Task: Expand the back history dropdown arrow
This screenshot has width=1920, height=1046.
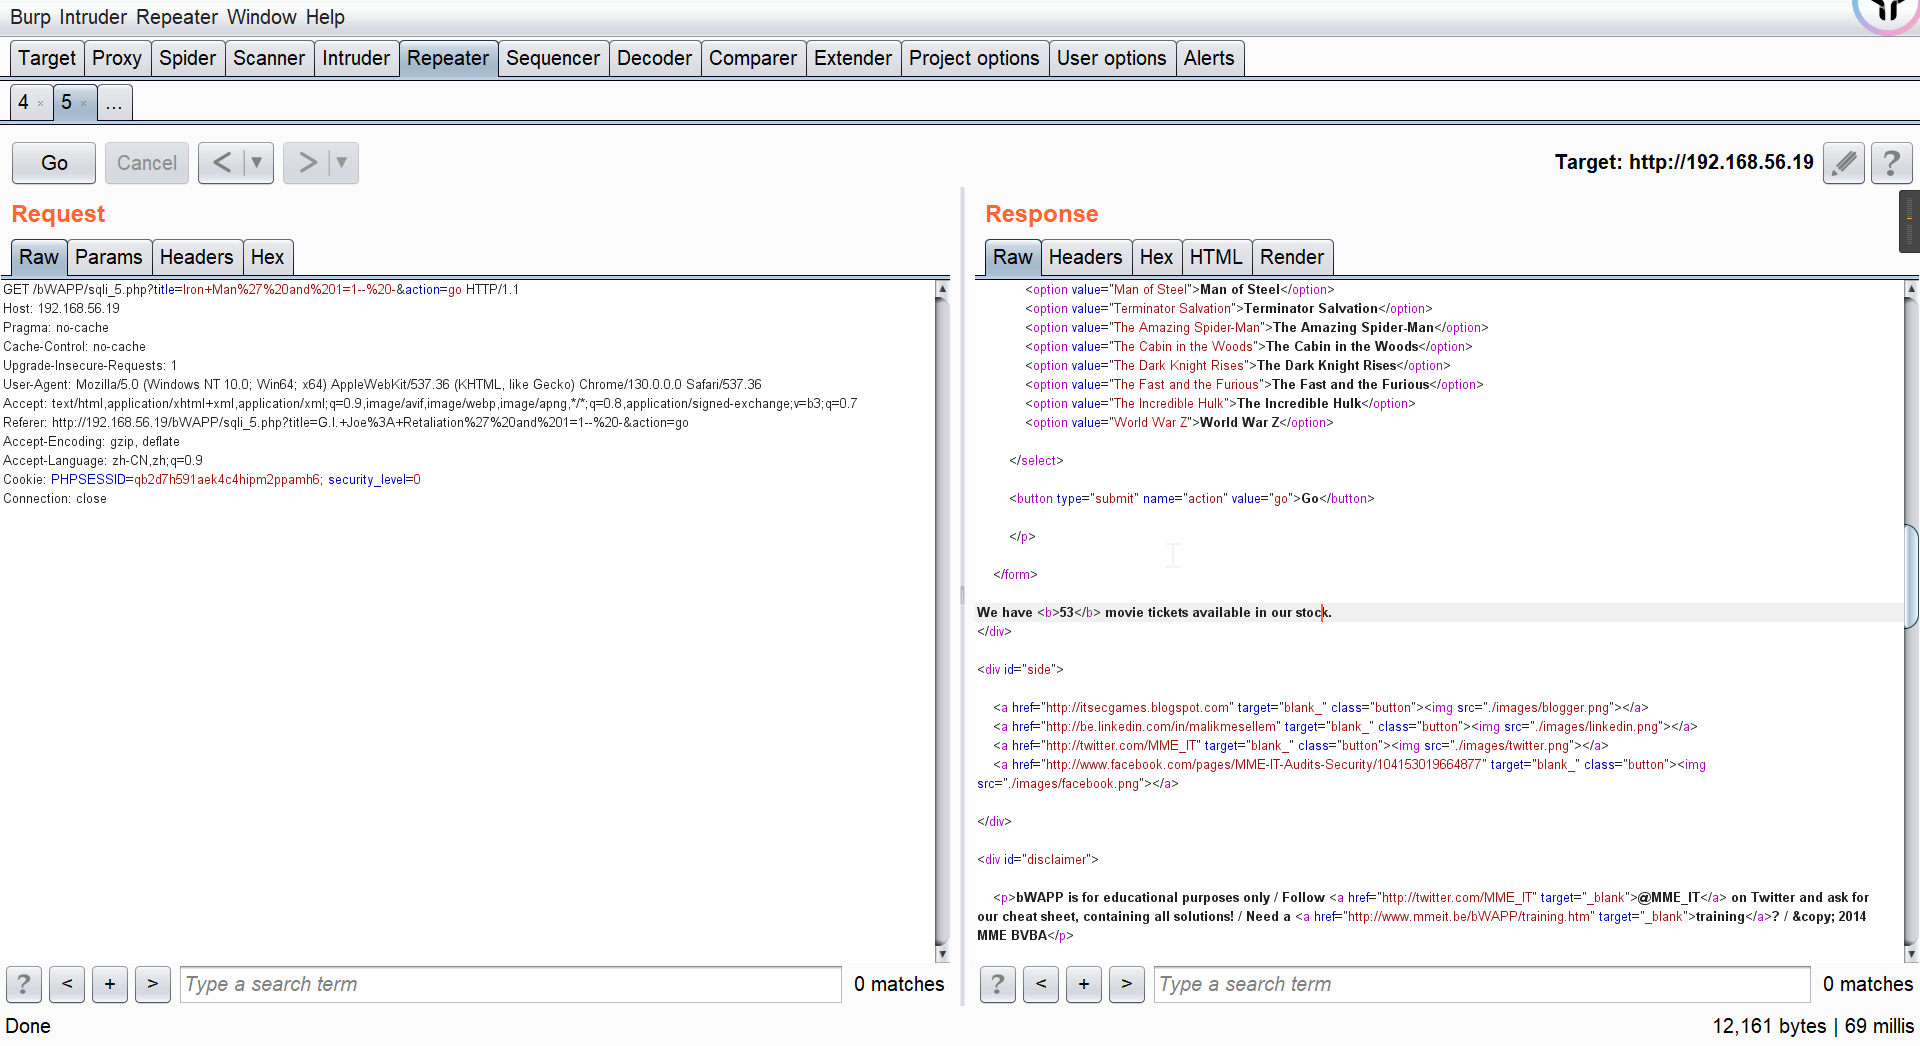Action: click(x=257, y=163)
